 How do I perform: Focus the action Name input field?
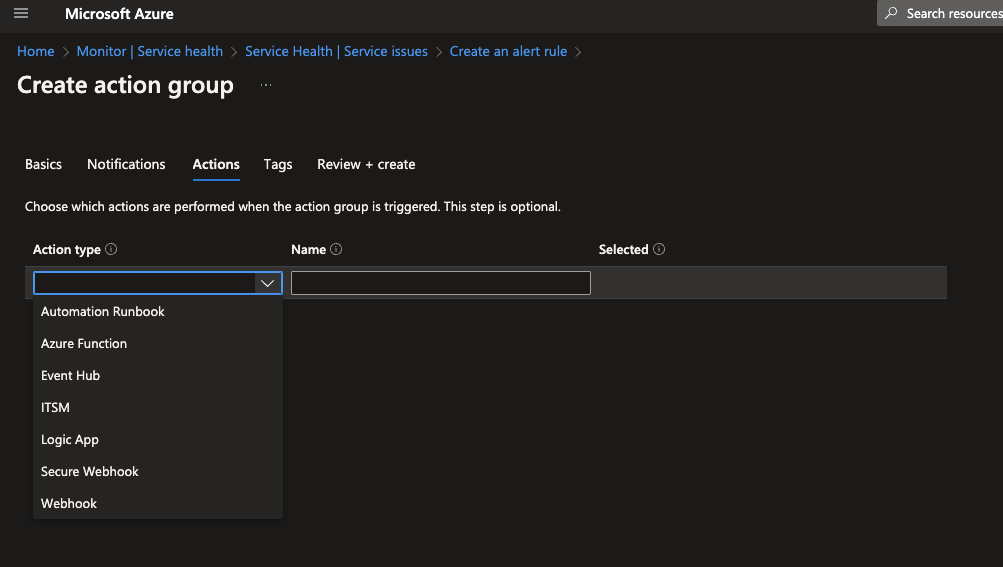coord(441,283)
